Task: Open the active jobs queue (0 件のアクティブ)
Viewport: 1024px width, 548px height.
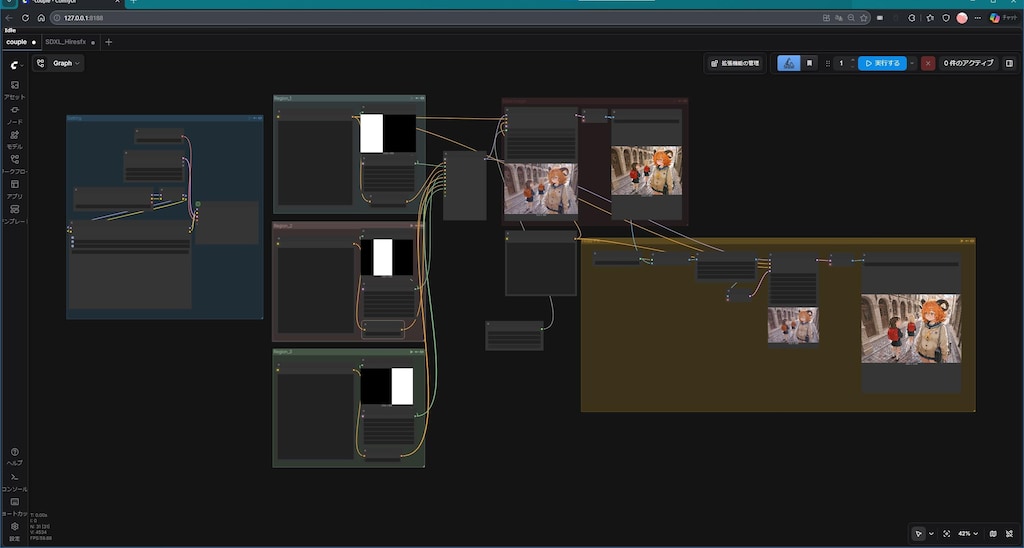Action: [968, 63]
